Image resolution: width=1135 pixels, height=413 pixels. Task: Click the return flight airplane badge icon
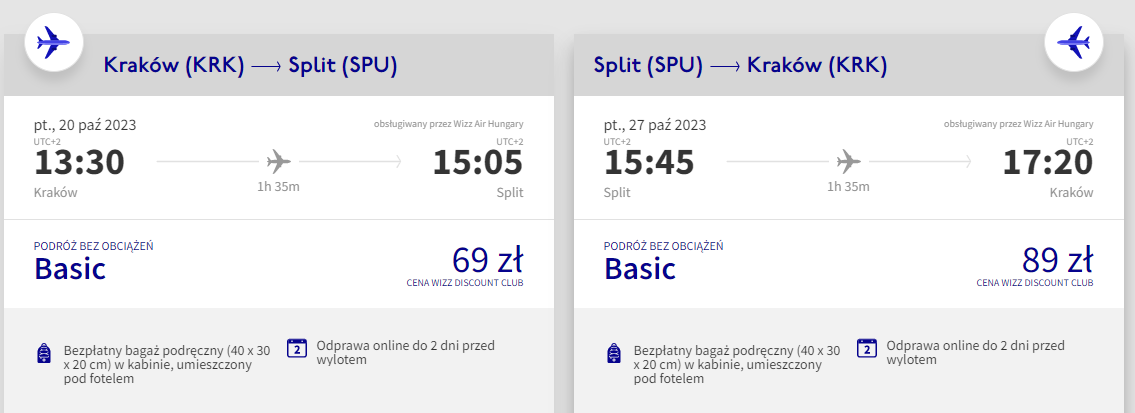1073,42
